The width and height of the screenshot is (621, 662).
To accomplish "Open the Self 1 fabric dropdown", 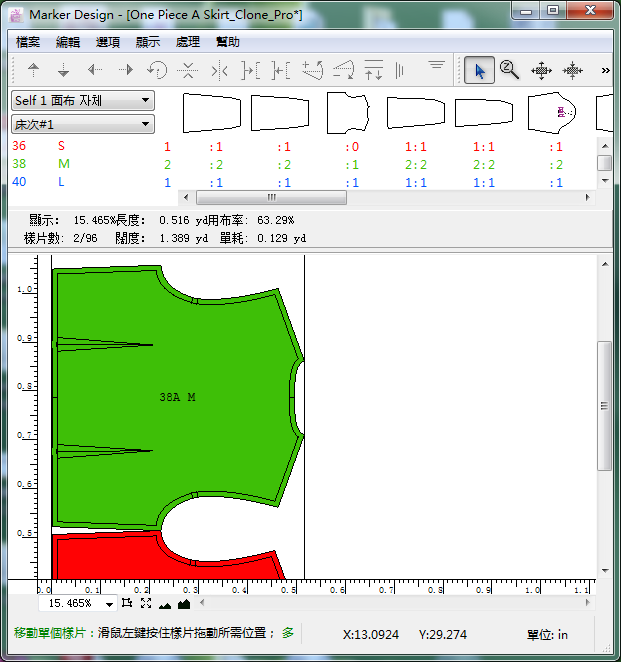I will [x=82, y=100].
